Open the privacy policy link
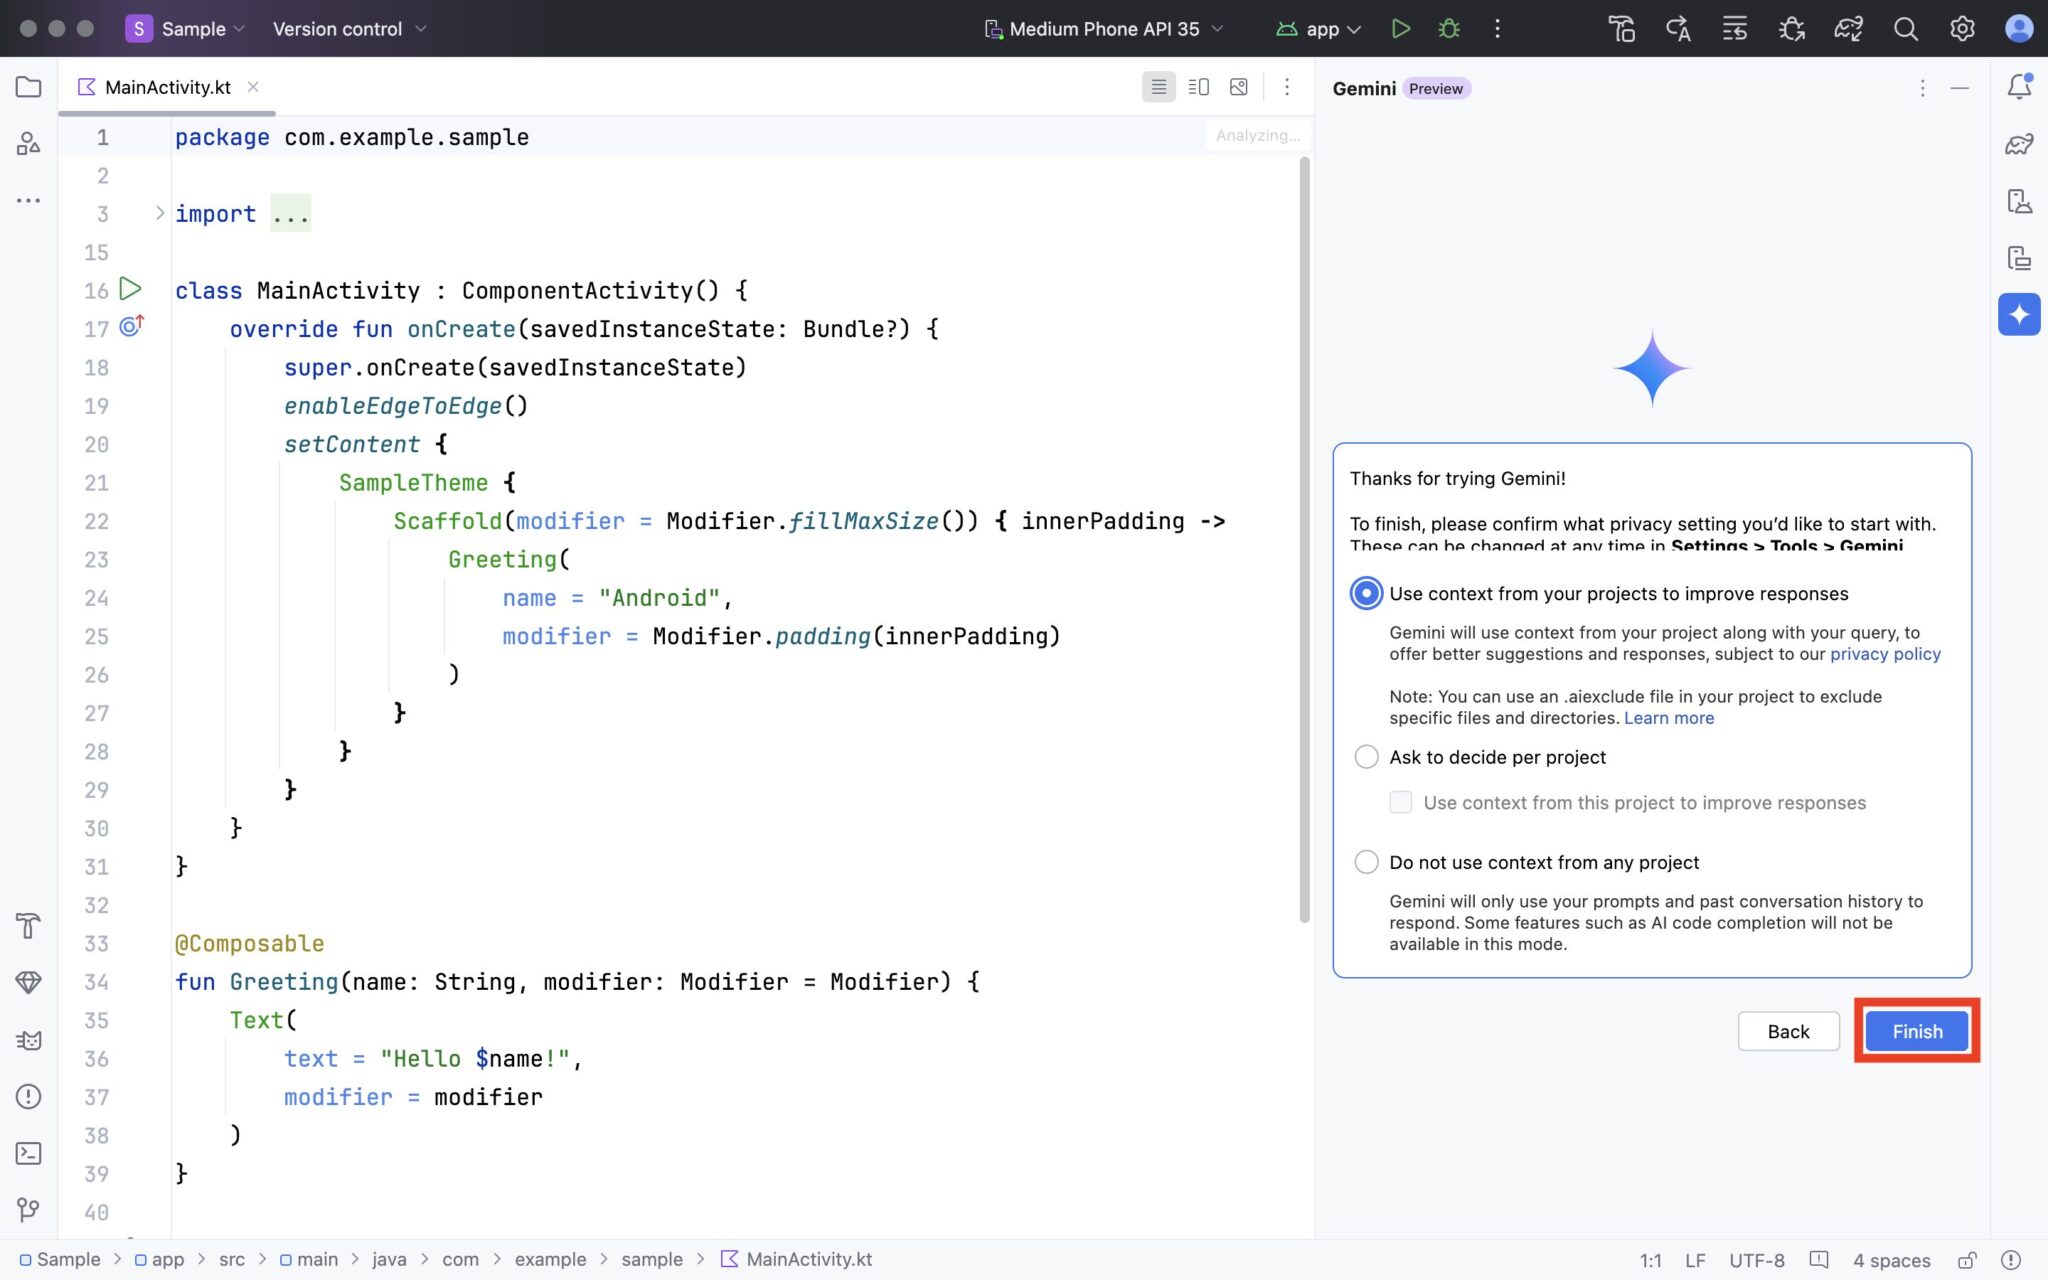 [x=1885, y=653]
